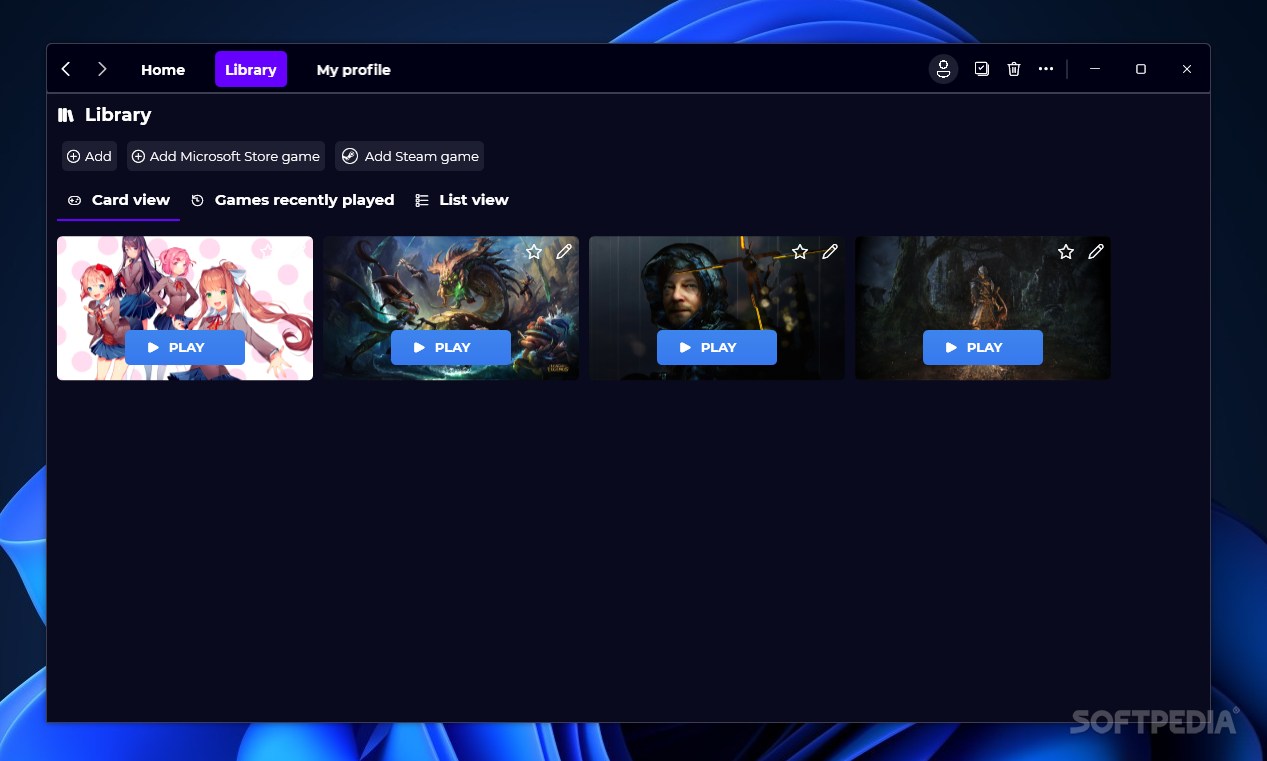
Task: Play the hooded man game card
Action: [717, 347]
